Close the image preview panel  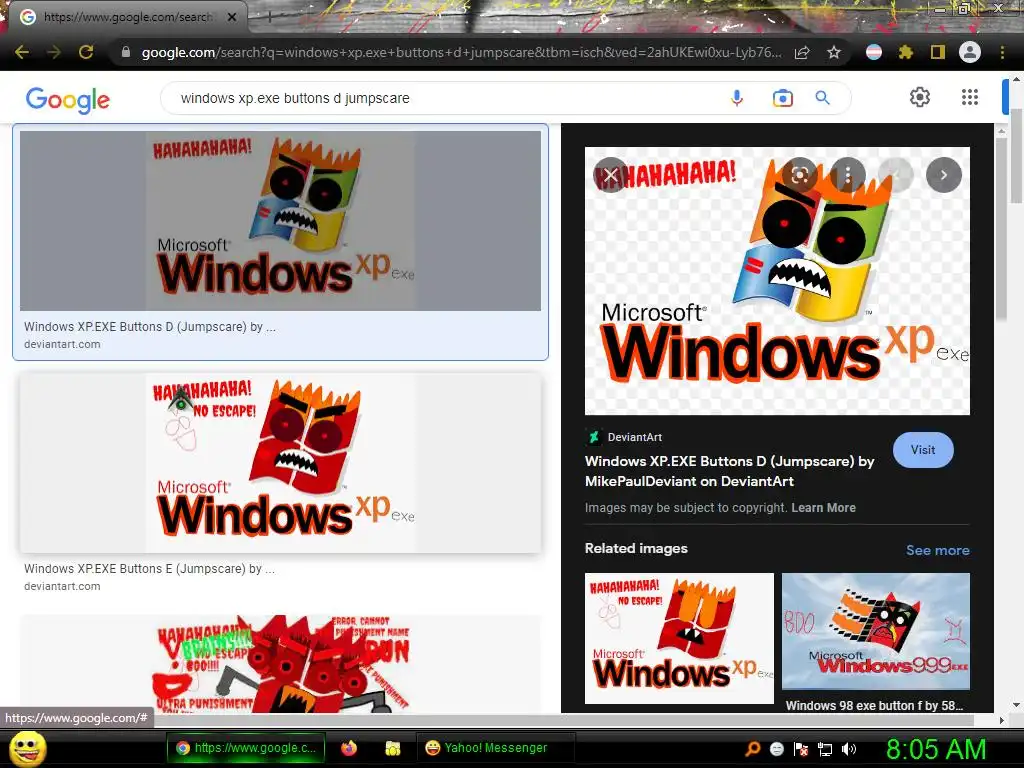611,175
